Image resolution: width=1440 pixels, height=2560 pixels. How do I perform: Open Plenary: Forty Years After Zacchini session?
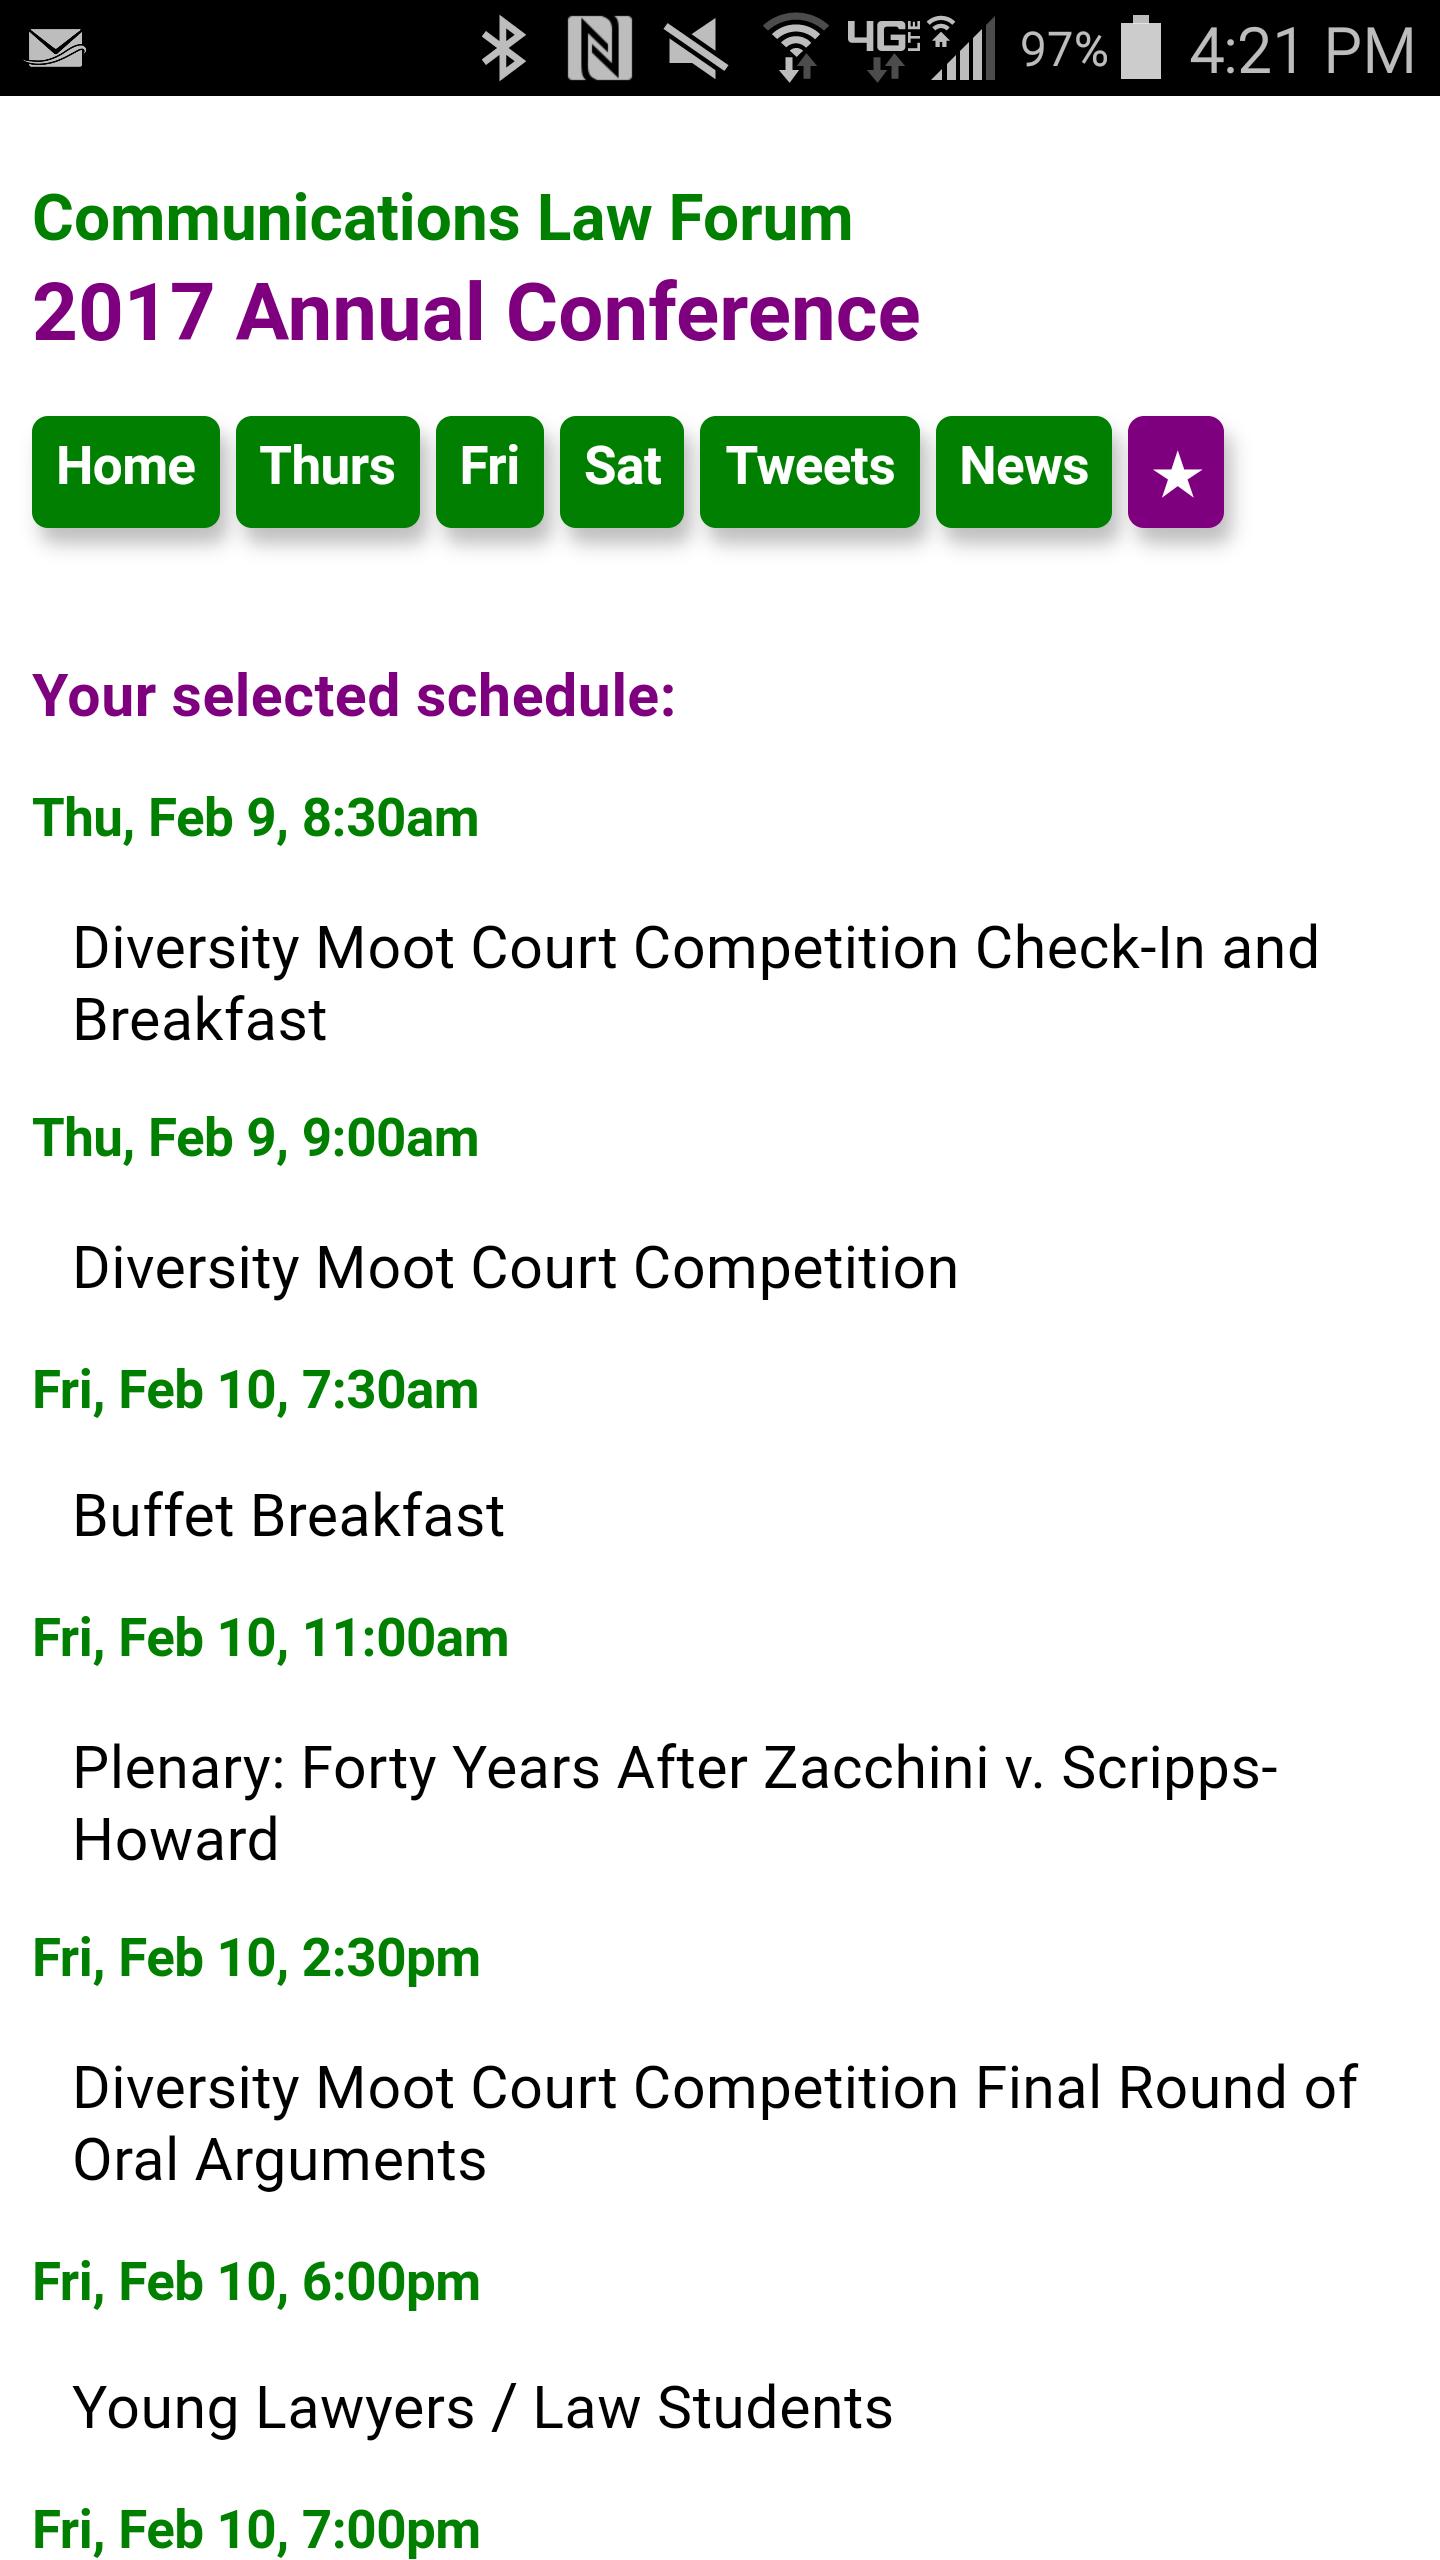click(x=676, y=1803)
